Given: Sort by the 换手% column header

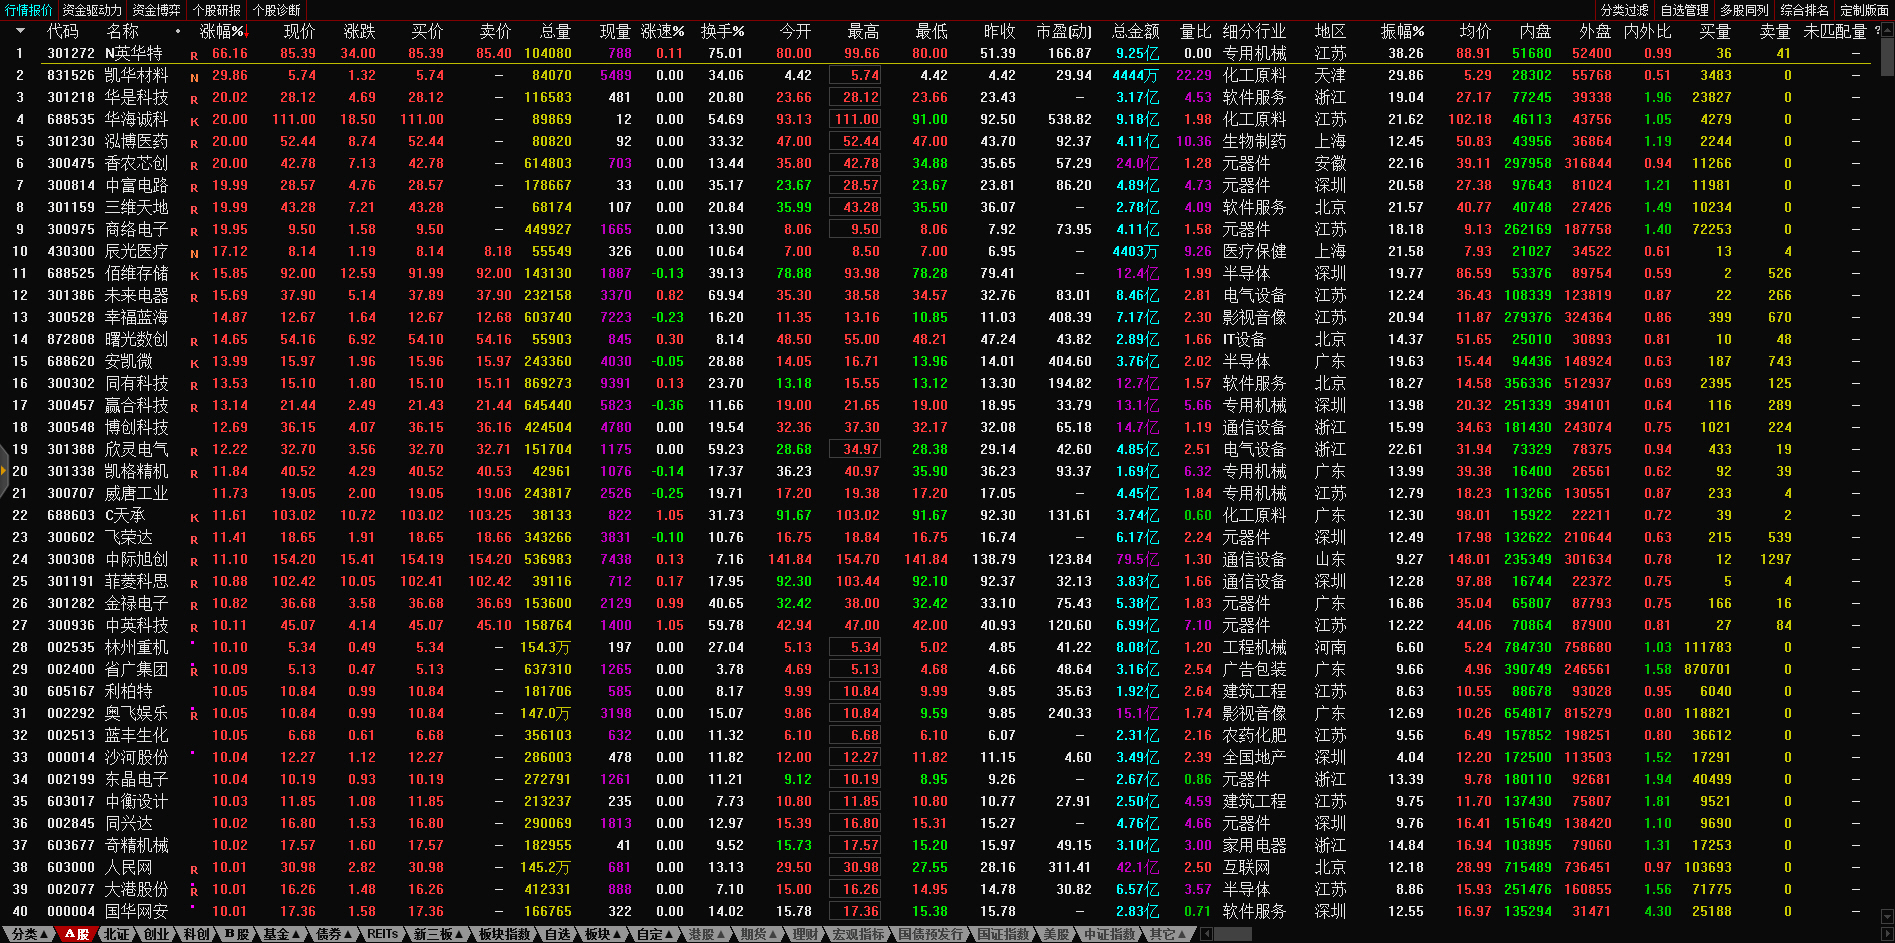Looking at the screenshot, I should pos(722,32).
